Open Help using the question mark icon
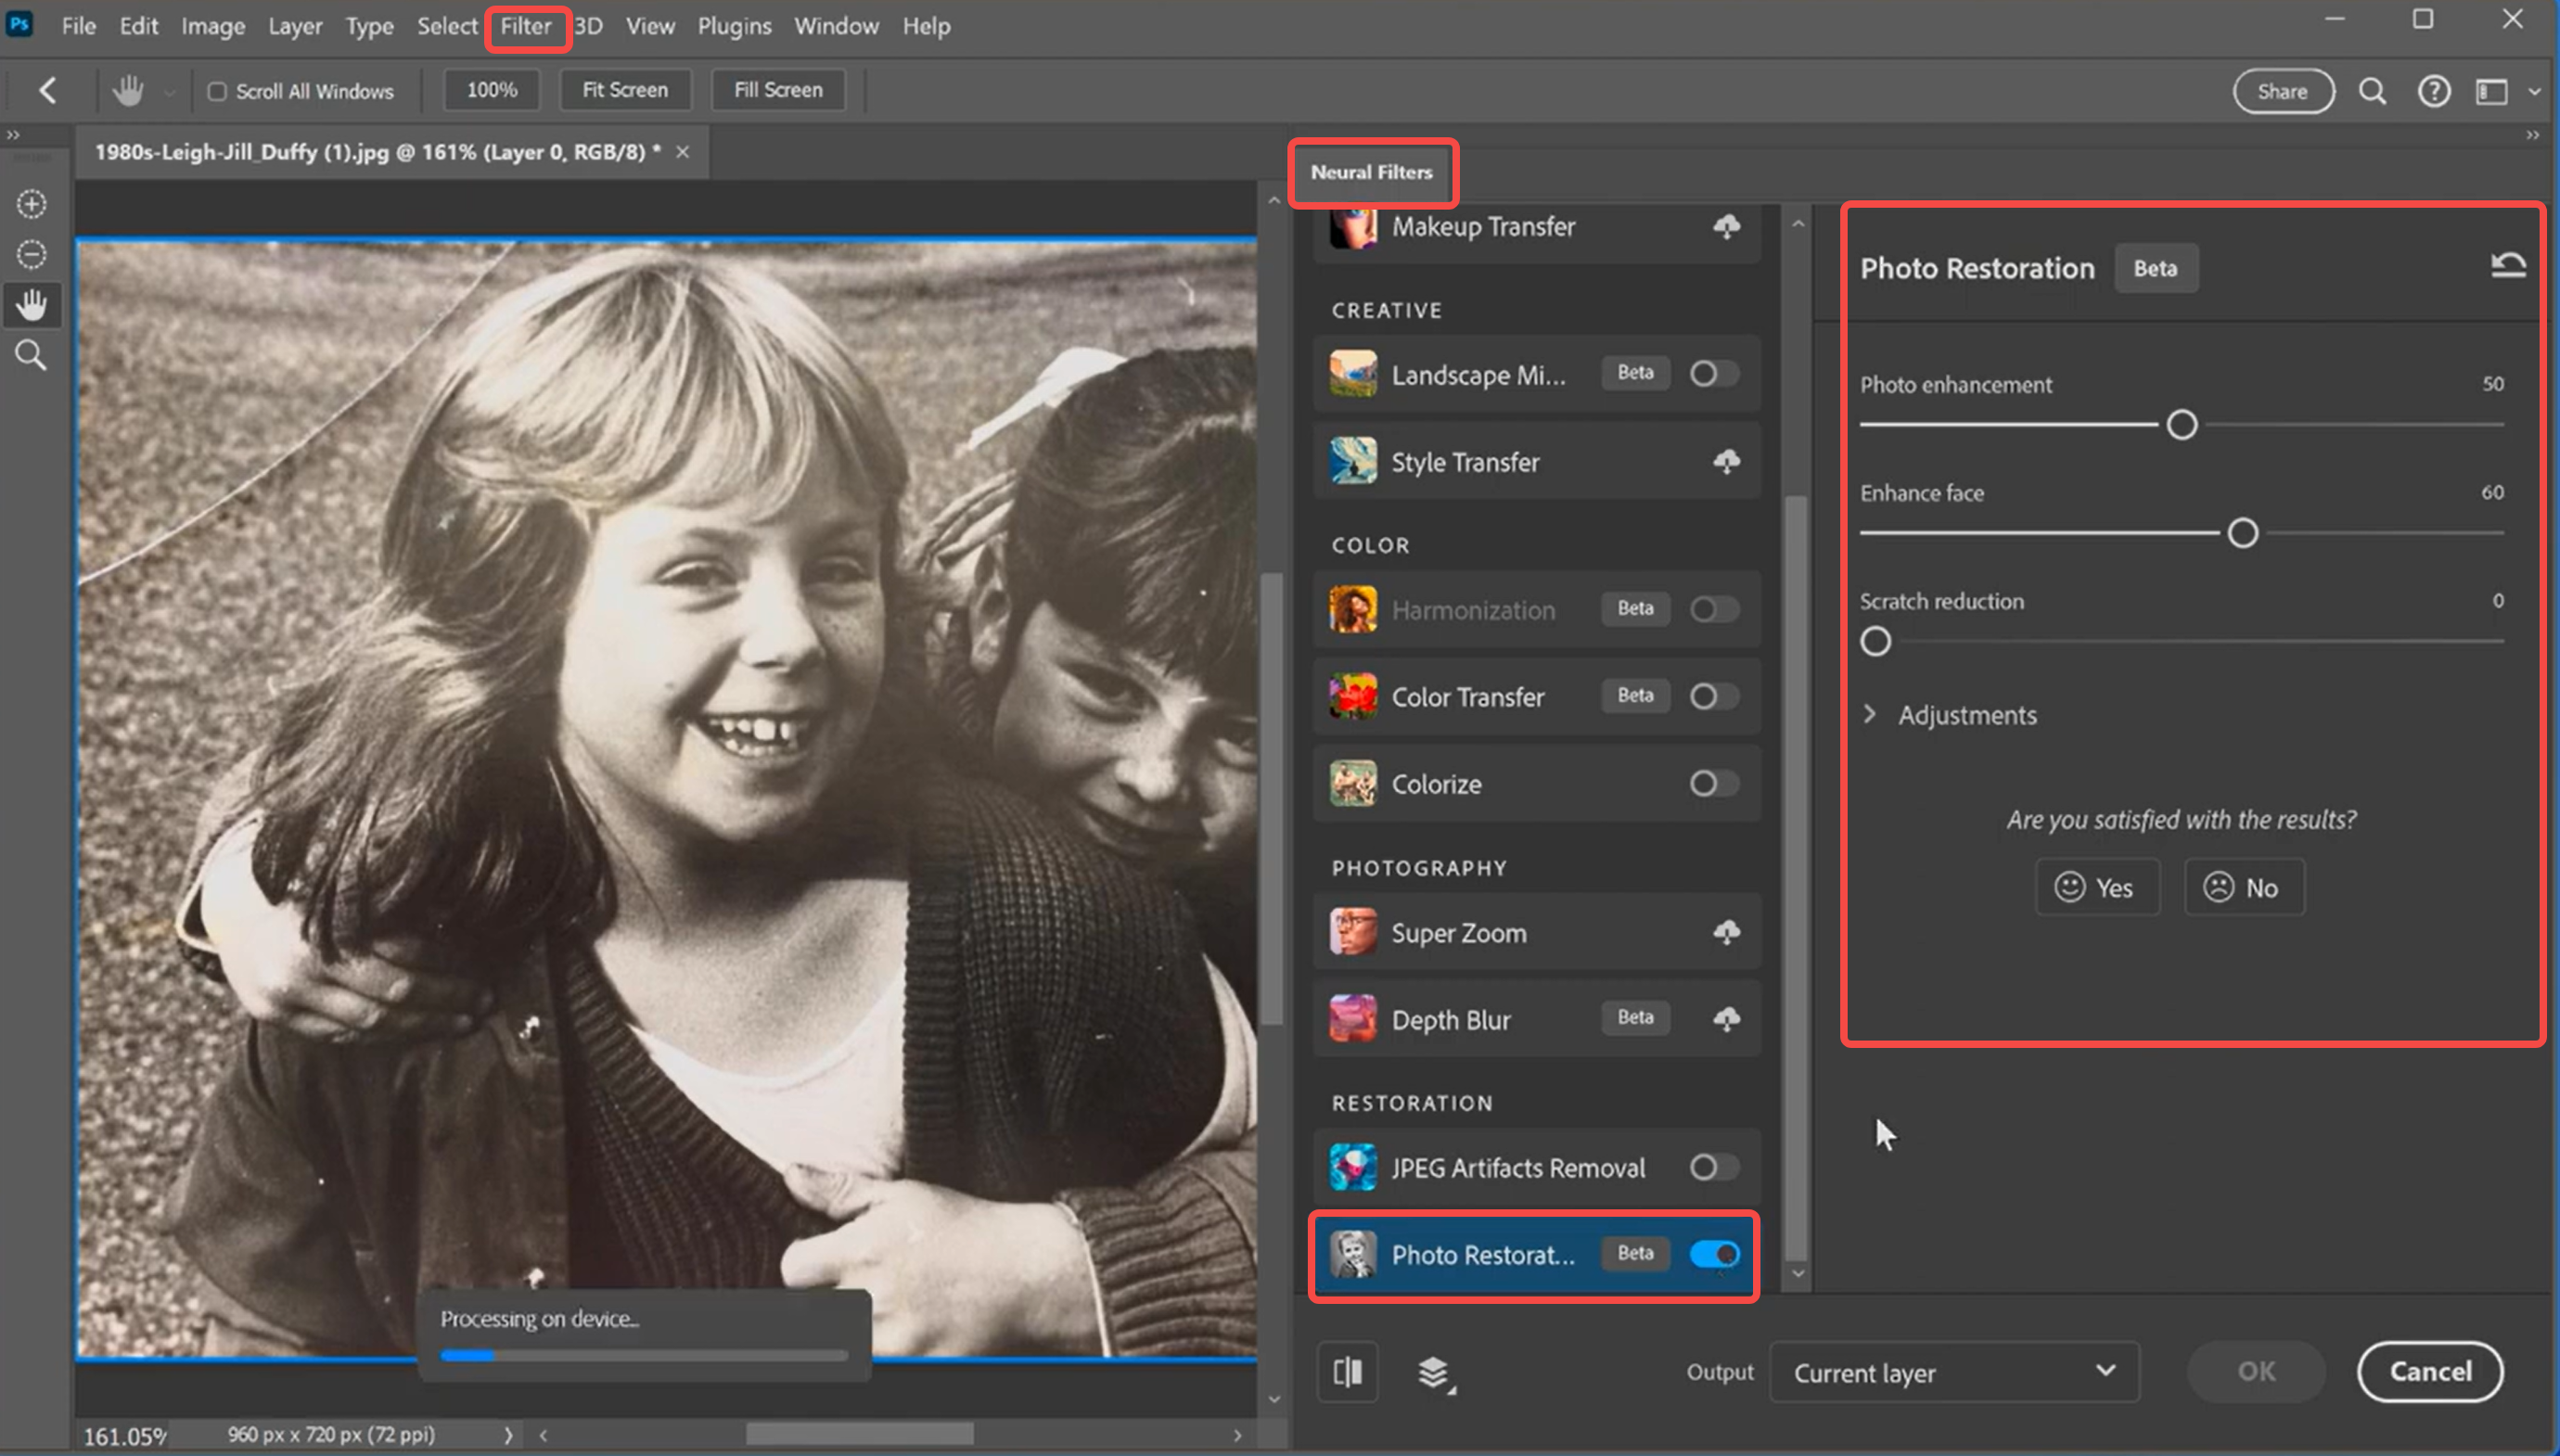This screenshot has width=2560, height=1456. click(2435, 90)
